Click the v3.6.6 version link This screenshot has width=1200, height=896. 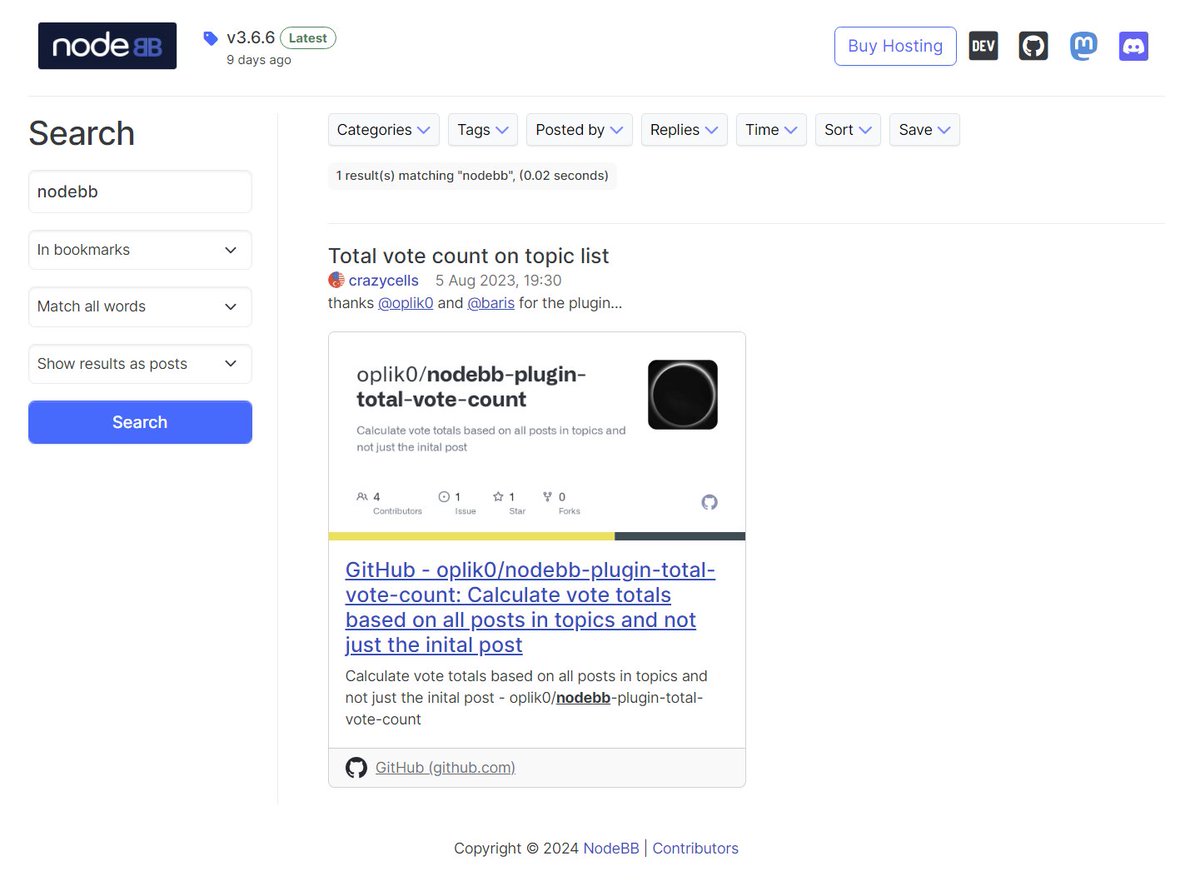pos(250,38)
